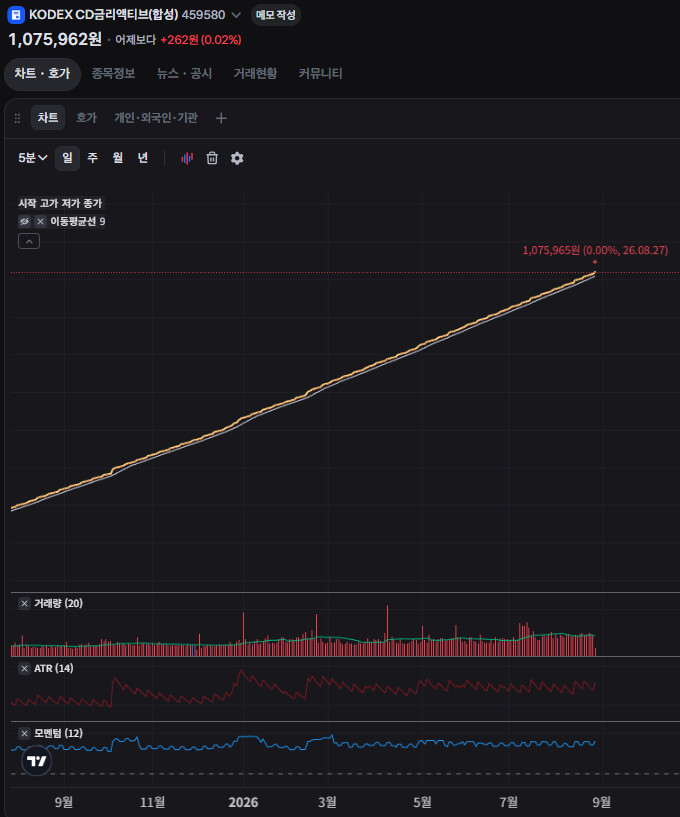
Task: Add a new panel with the plus icon
Action: (221, 118)
